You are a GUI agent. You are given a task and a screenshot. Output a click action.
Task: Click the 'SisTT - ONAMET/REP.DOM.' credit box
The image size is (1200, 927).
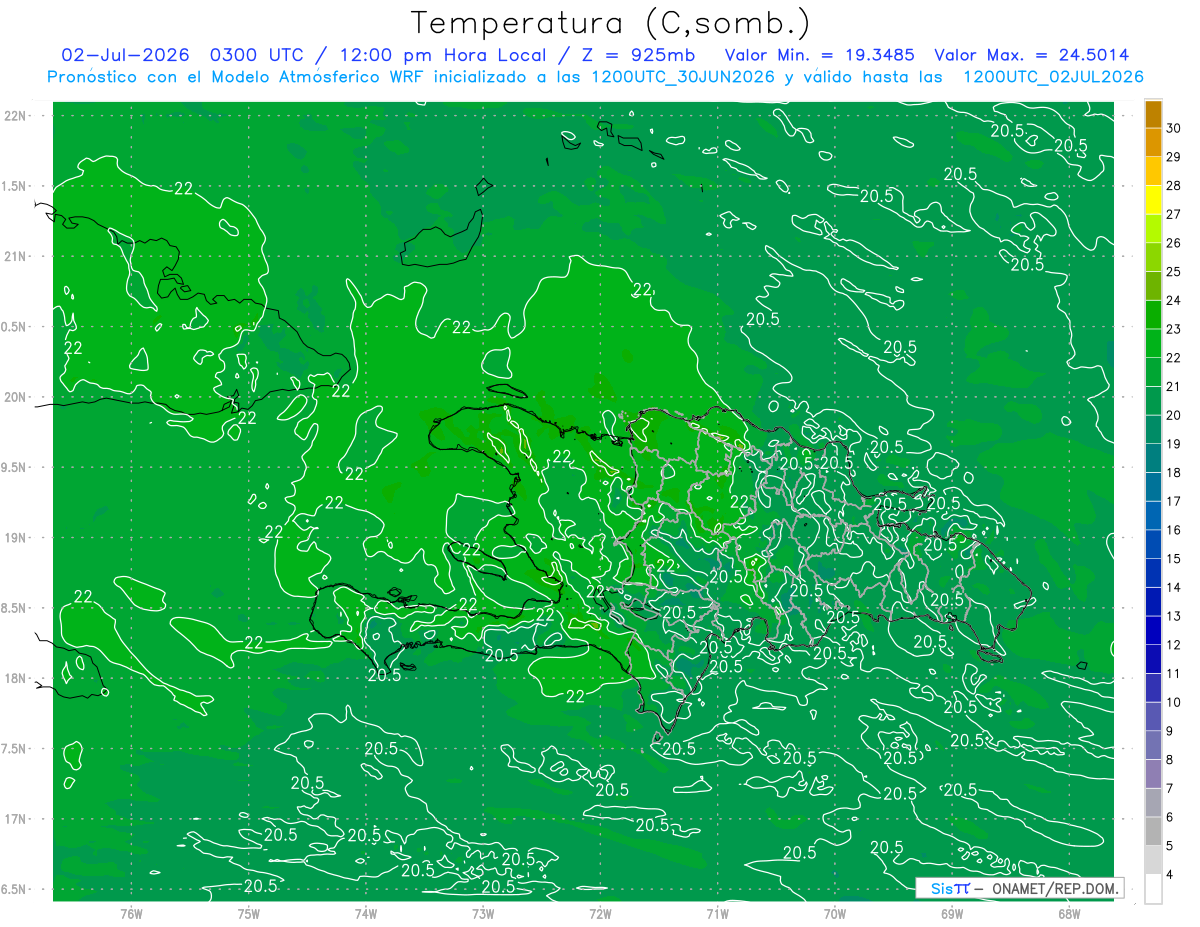(x=1019, y=888)
